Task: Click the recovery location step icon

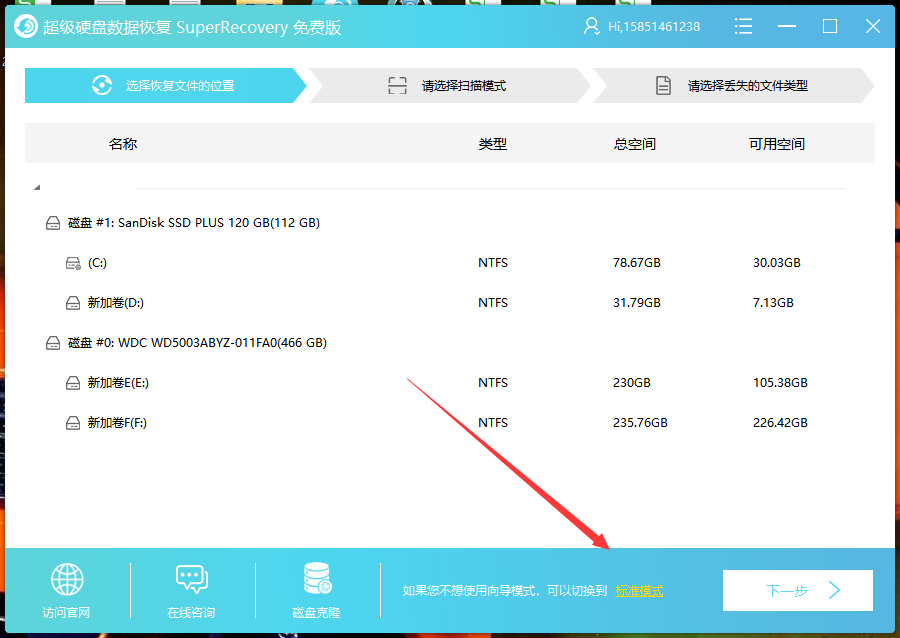Action: [102, 85]
